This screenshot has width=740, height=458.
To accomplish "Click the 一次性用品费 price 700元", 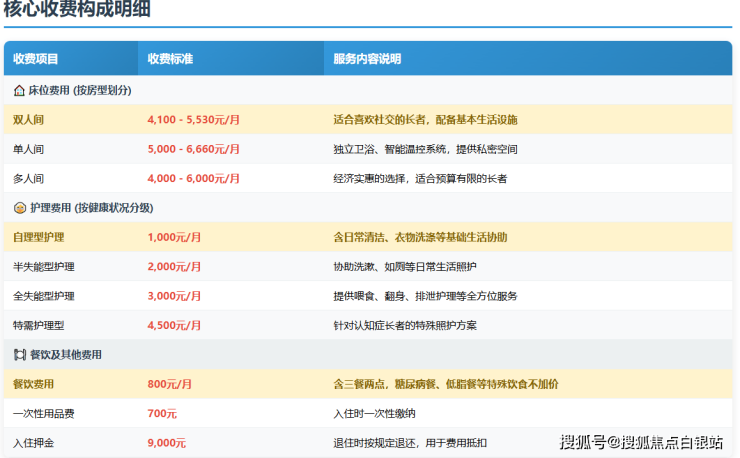I will pos(162,414).
